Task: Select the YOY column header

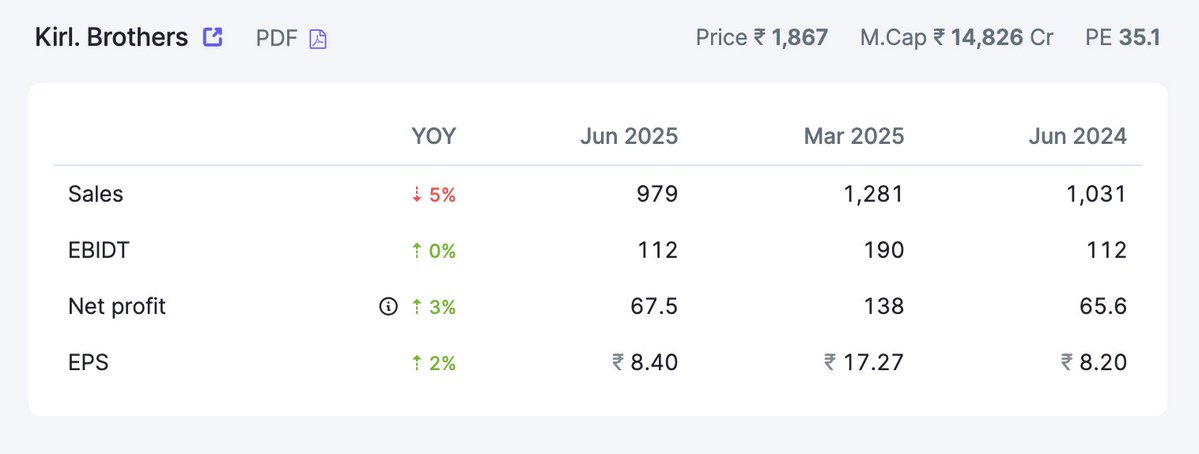Action: tap(434, 136)
